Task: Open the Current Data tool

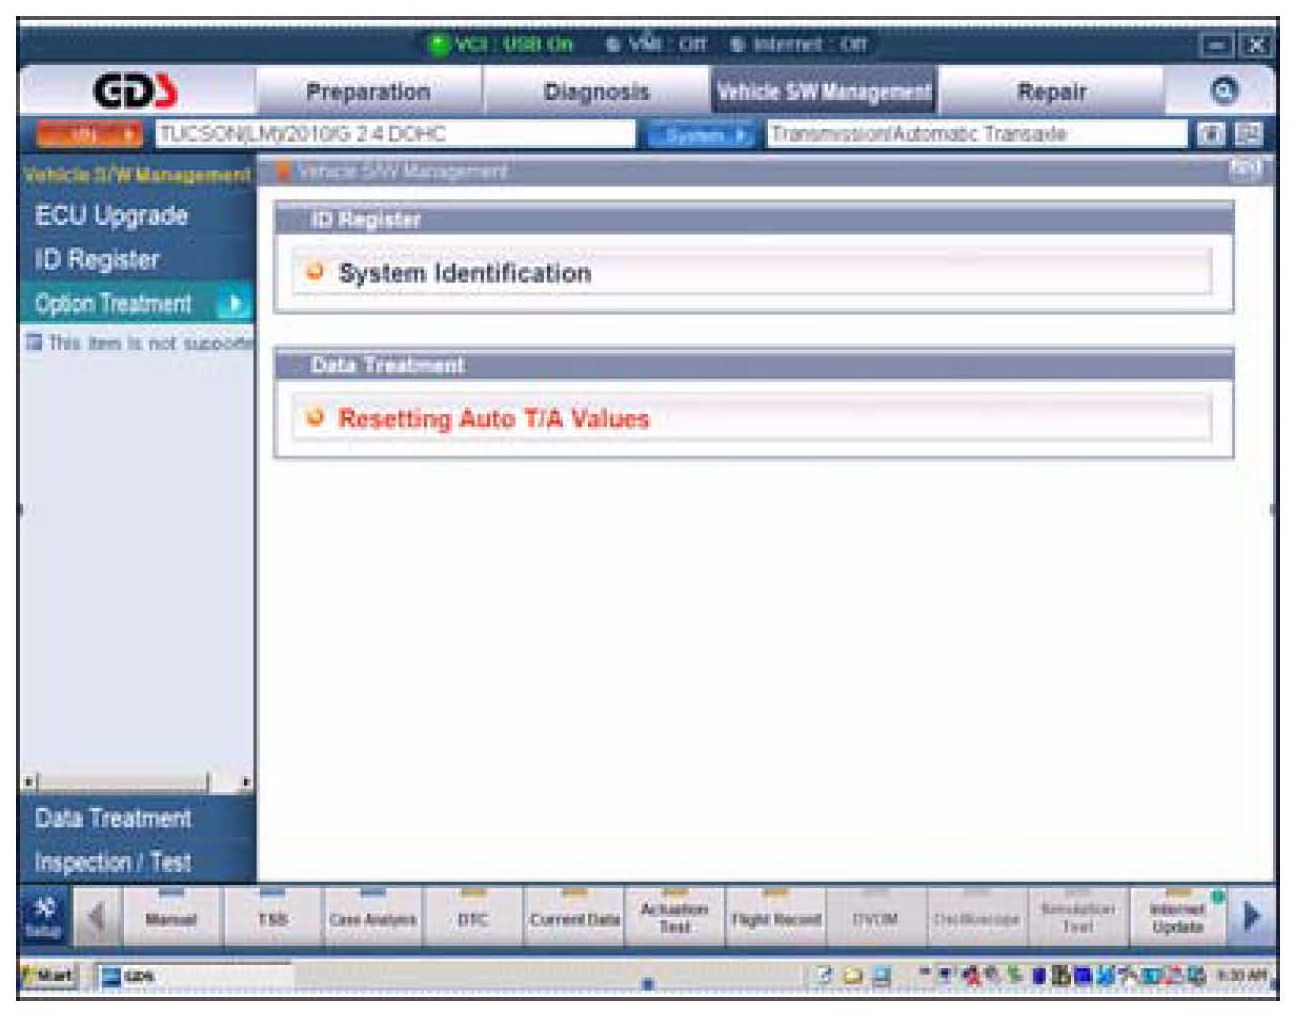Action: pyautogui.click(x=574, y=915)
